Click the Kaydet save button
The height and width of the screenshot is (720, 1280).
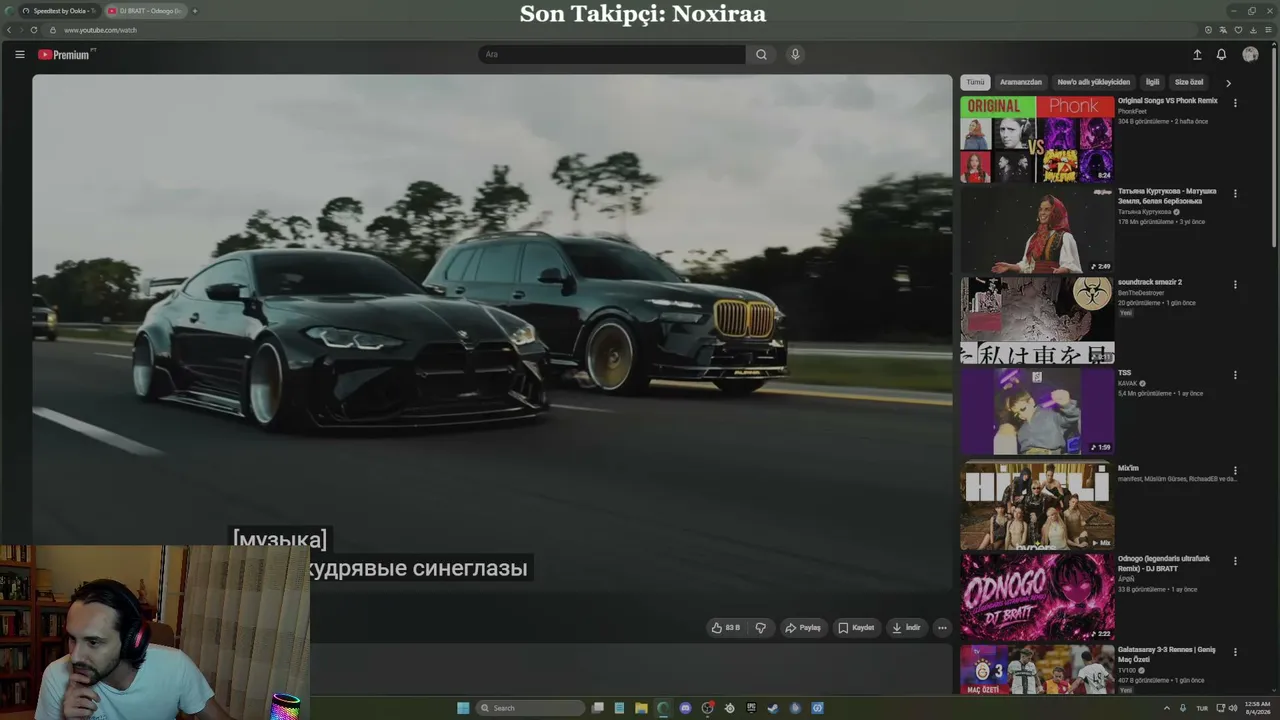pyautogui.click(x=856, y=628)
